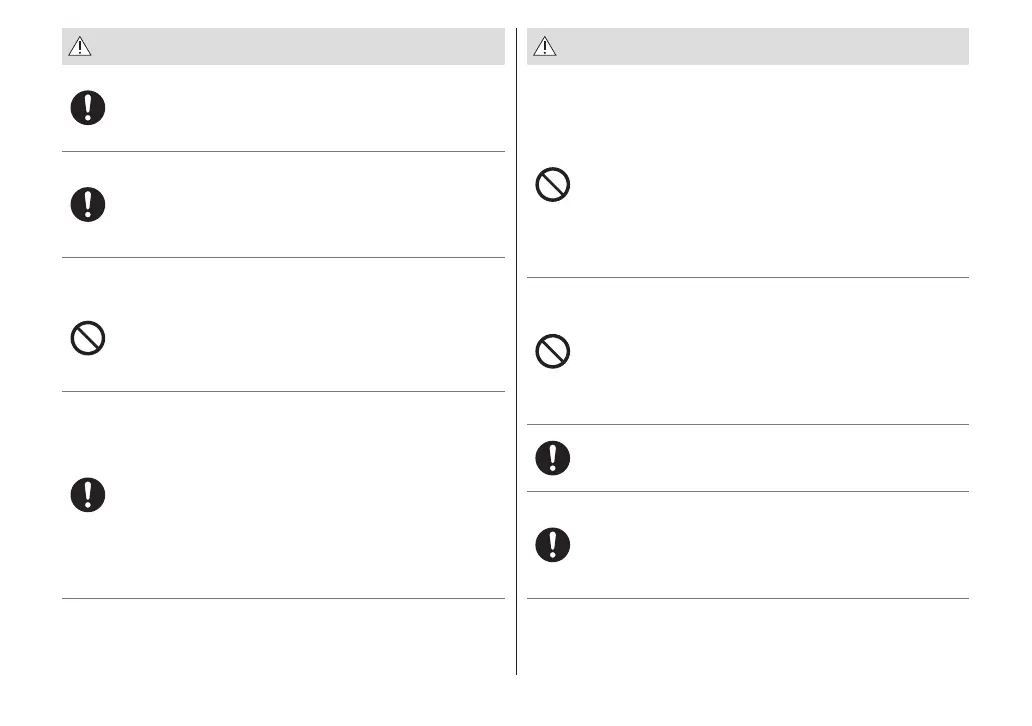The image size is (1032, 726).
Task: Click the bottom divider line of the left column
Action: [283, 599]
